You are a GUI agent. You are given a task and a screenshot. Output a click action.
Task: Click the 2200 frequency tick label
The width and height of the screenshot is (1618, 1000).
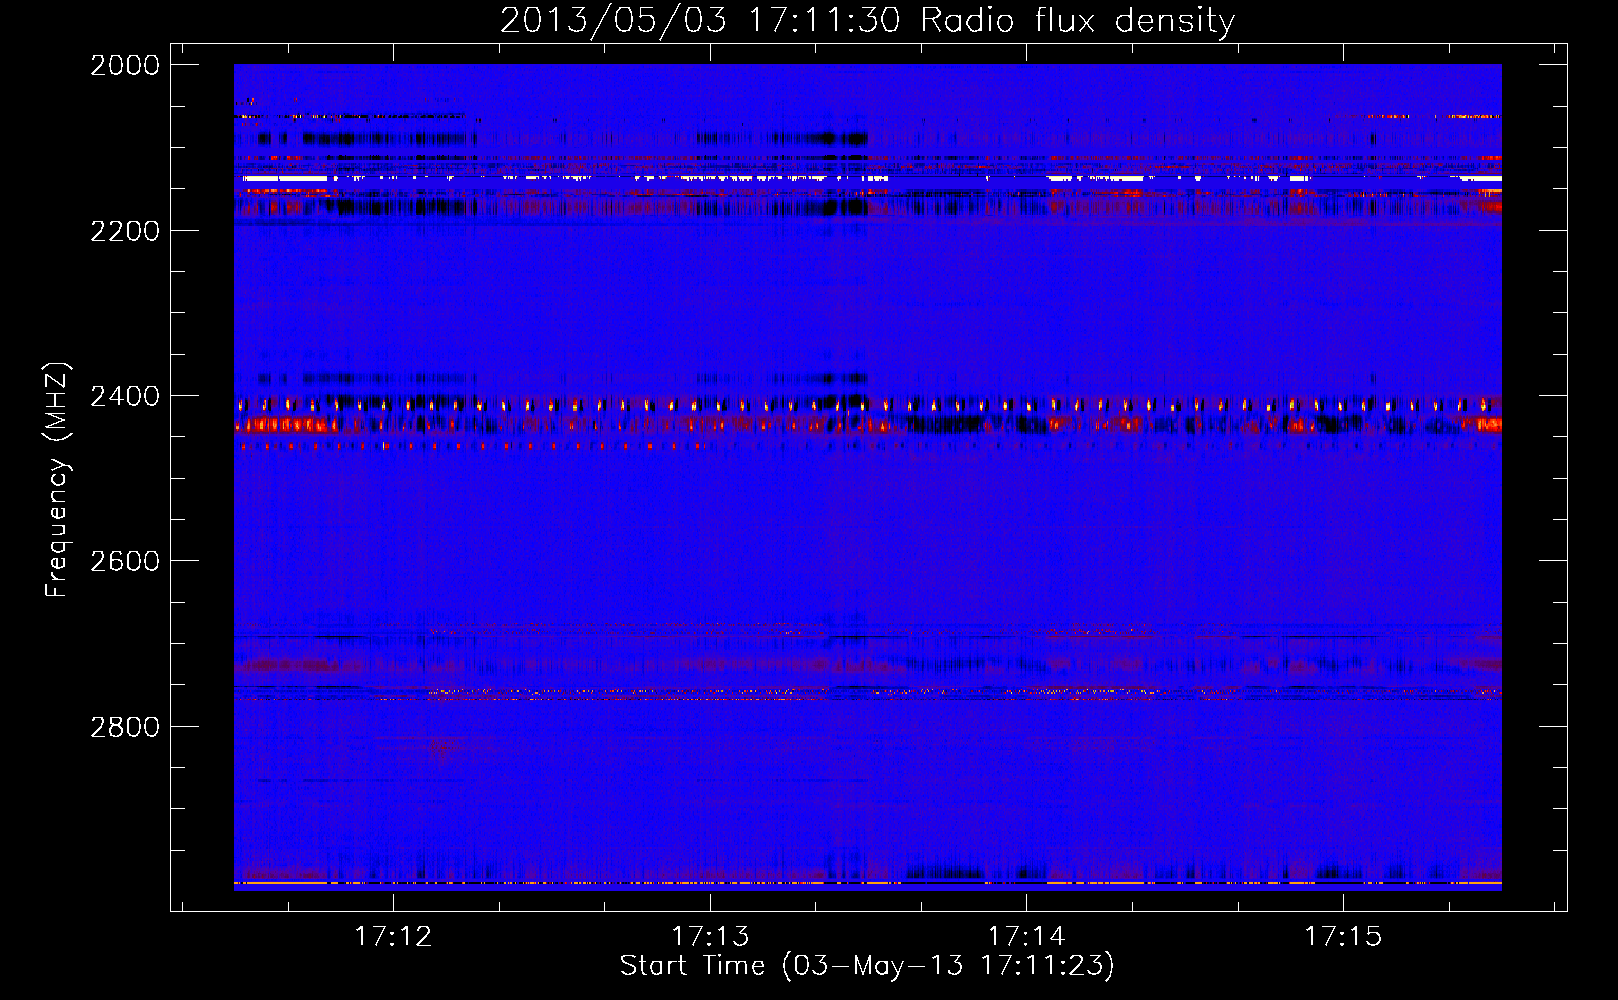tap(125, 231)
